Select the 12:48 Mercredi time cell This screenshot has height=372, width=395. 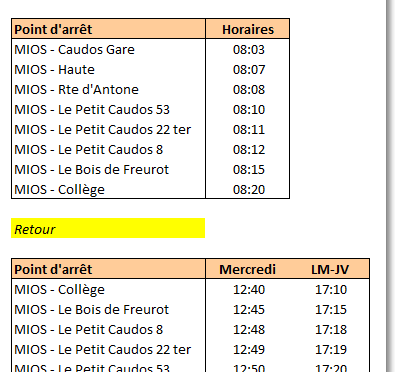tap(249, 329)
